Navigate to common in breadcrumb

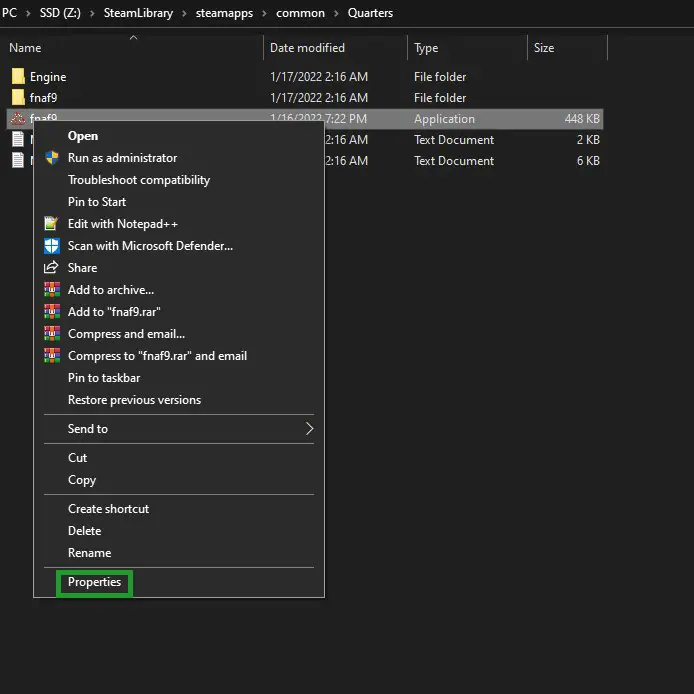click(x=300, y=13)
